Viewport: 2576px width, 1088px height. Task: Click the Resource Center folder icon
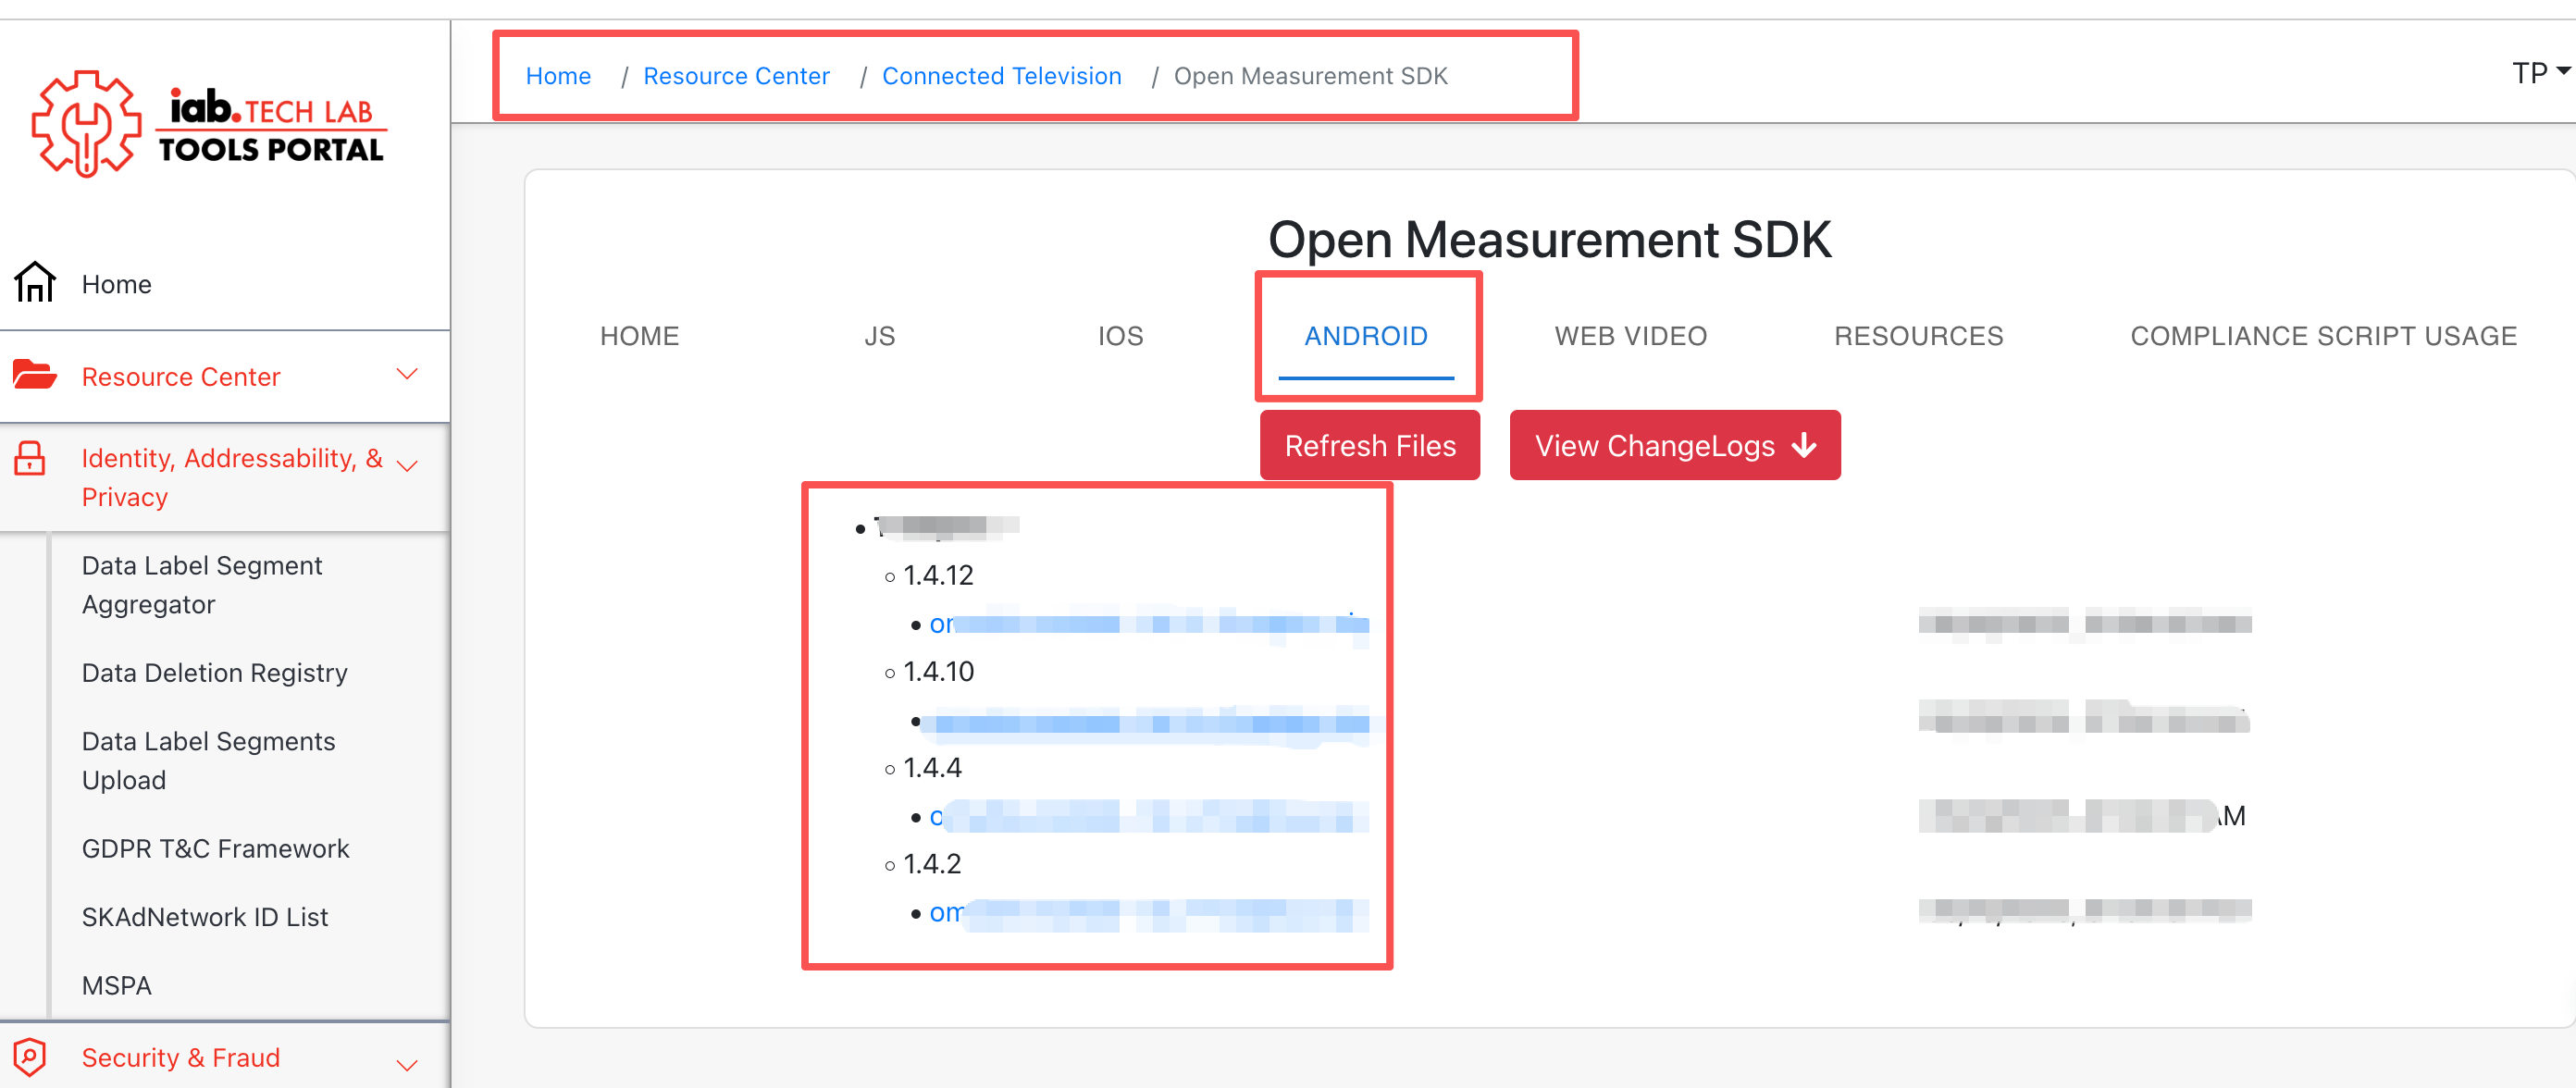point(35,376)
